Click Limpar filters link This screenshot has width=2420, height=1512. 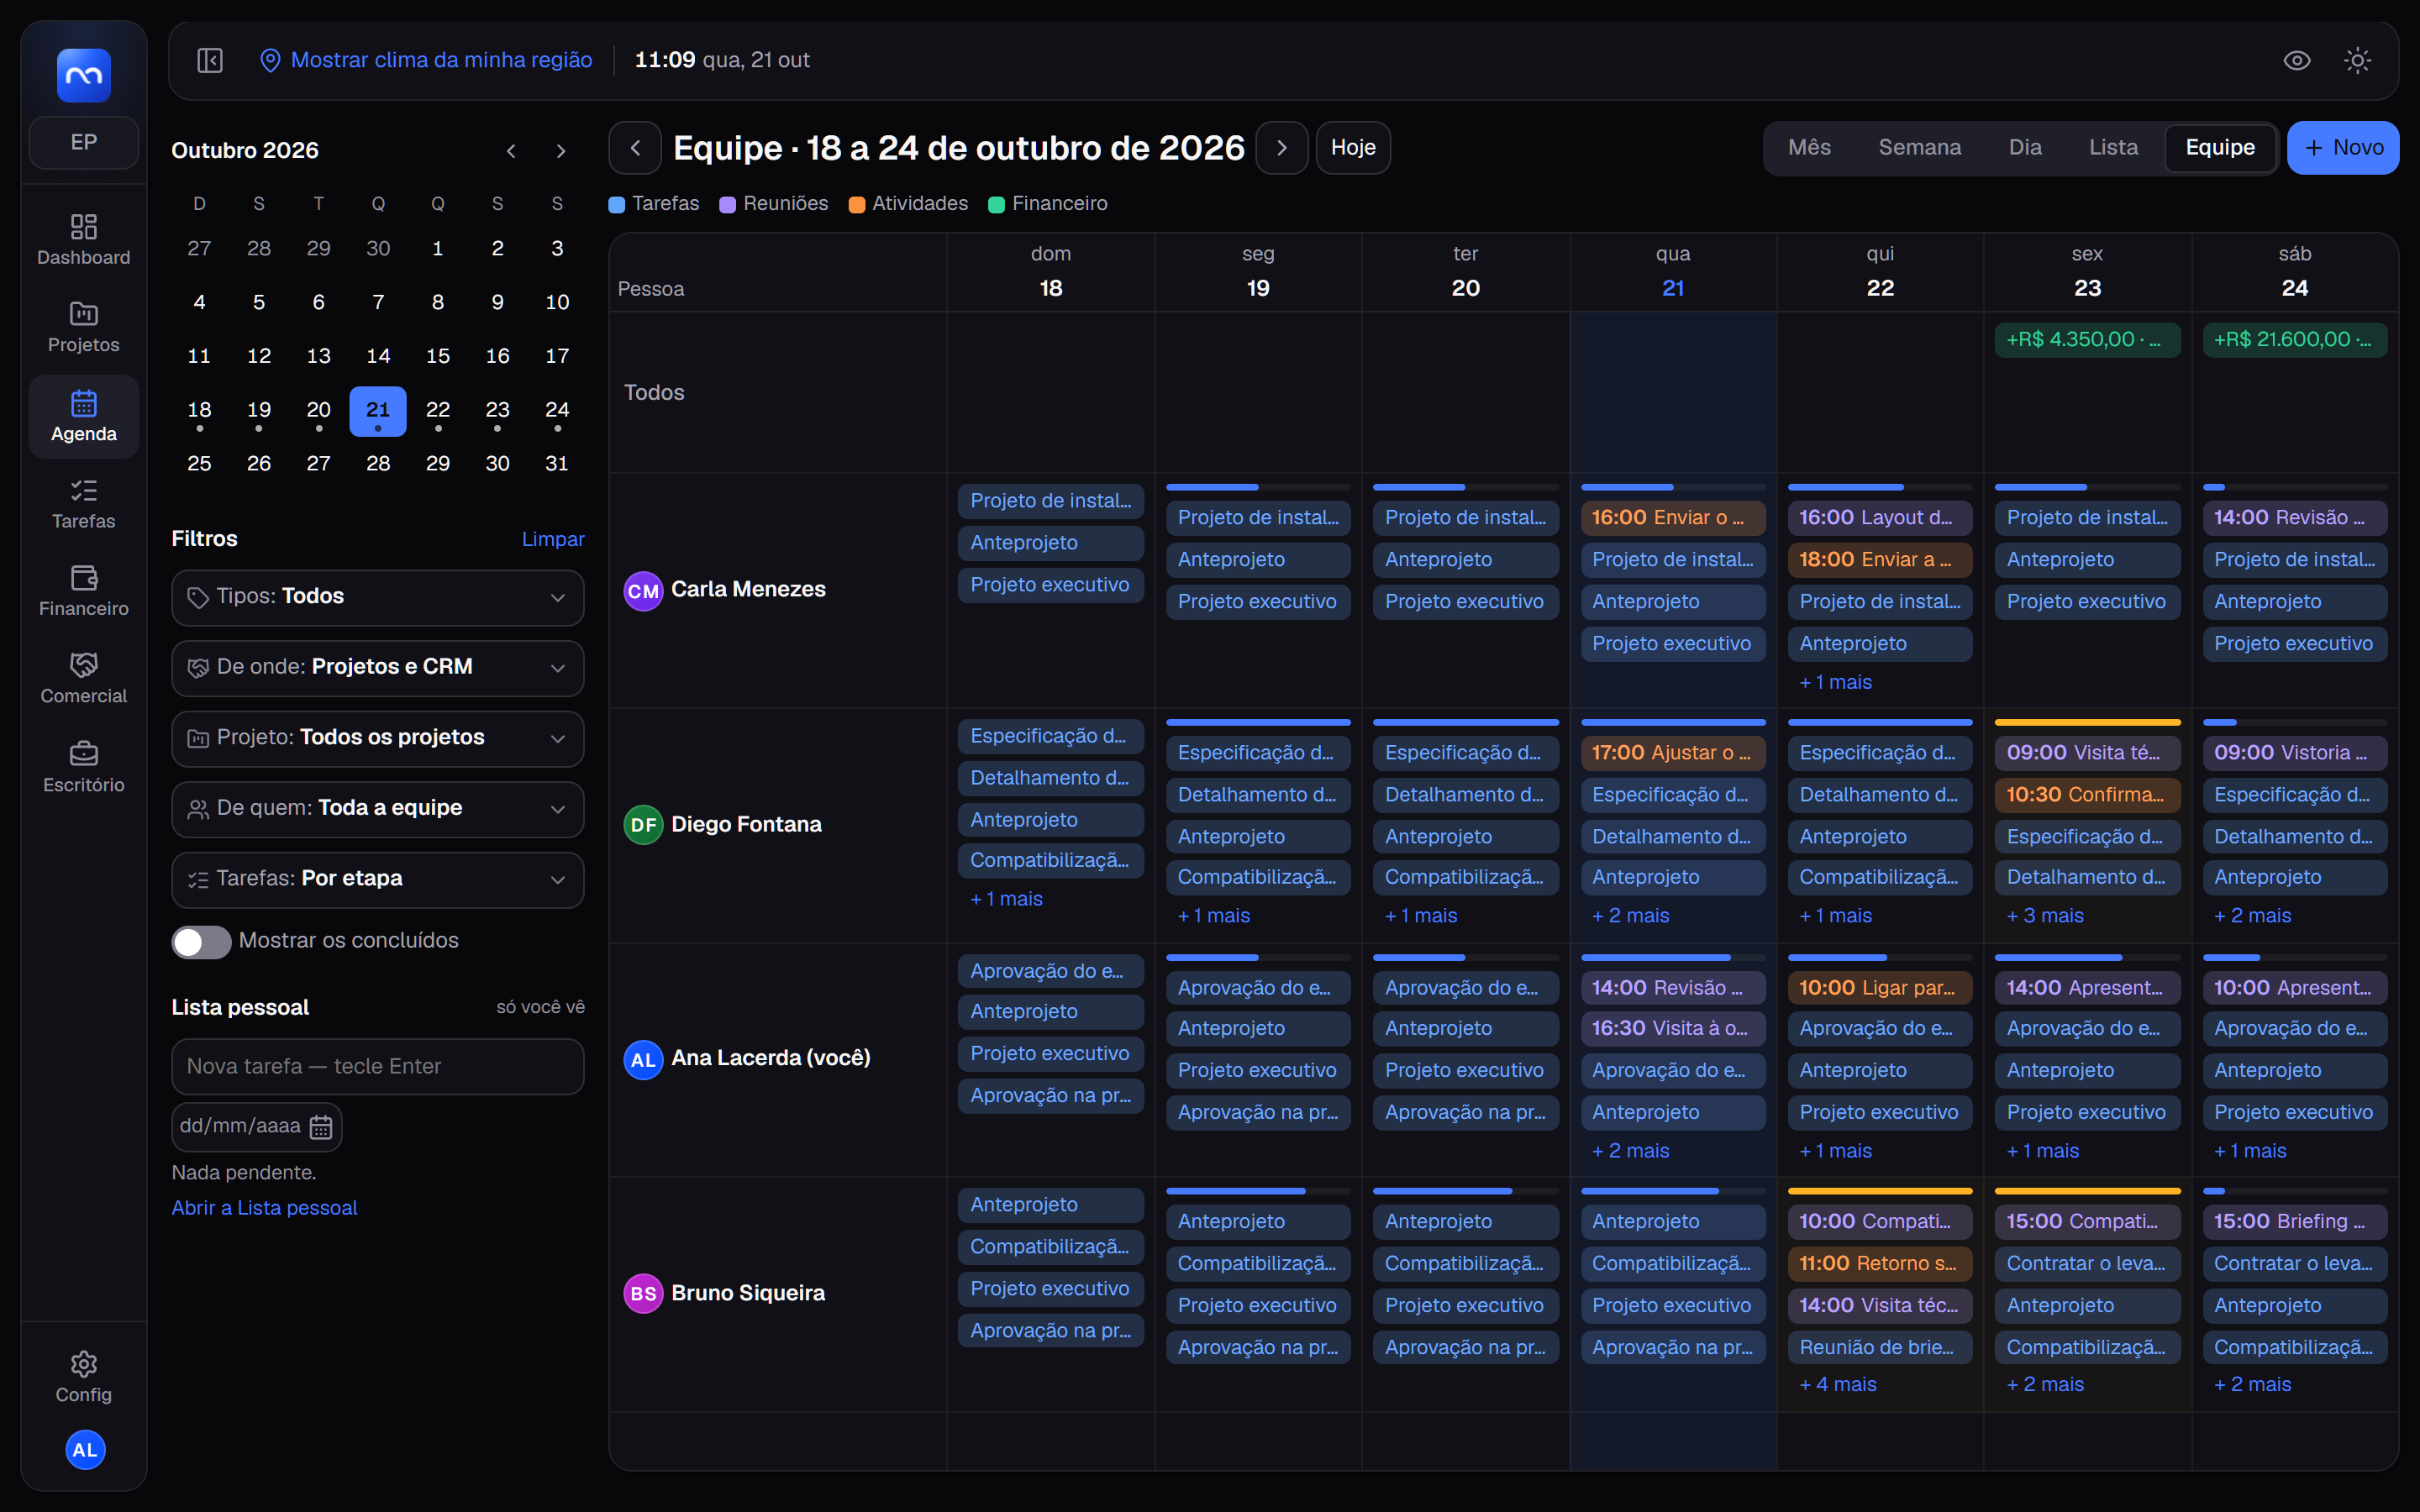pyautogui.click(x=553, y=539)
